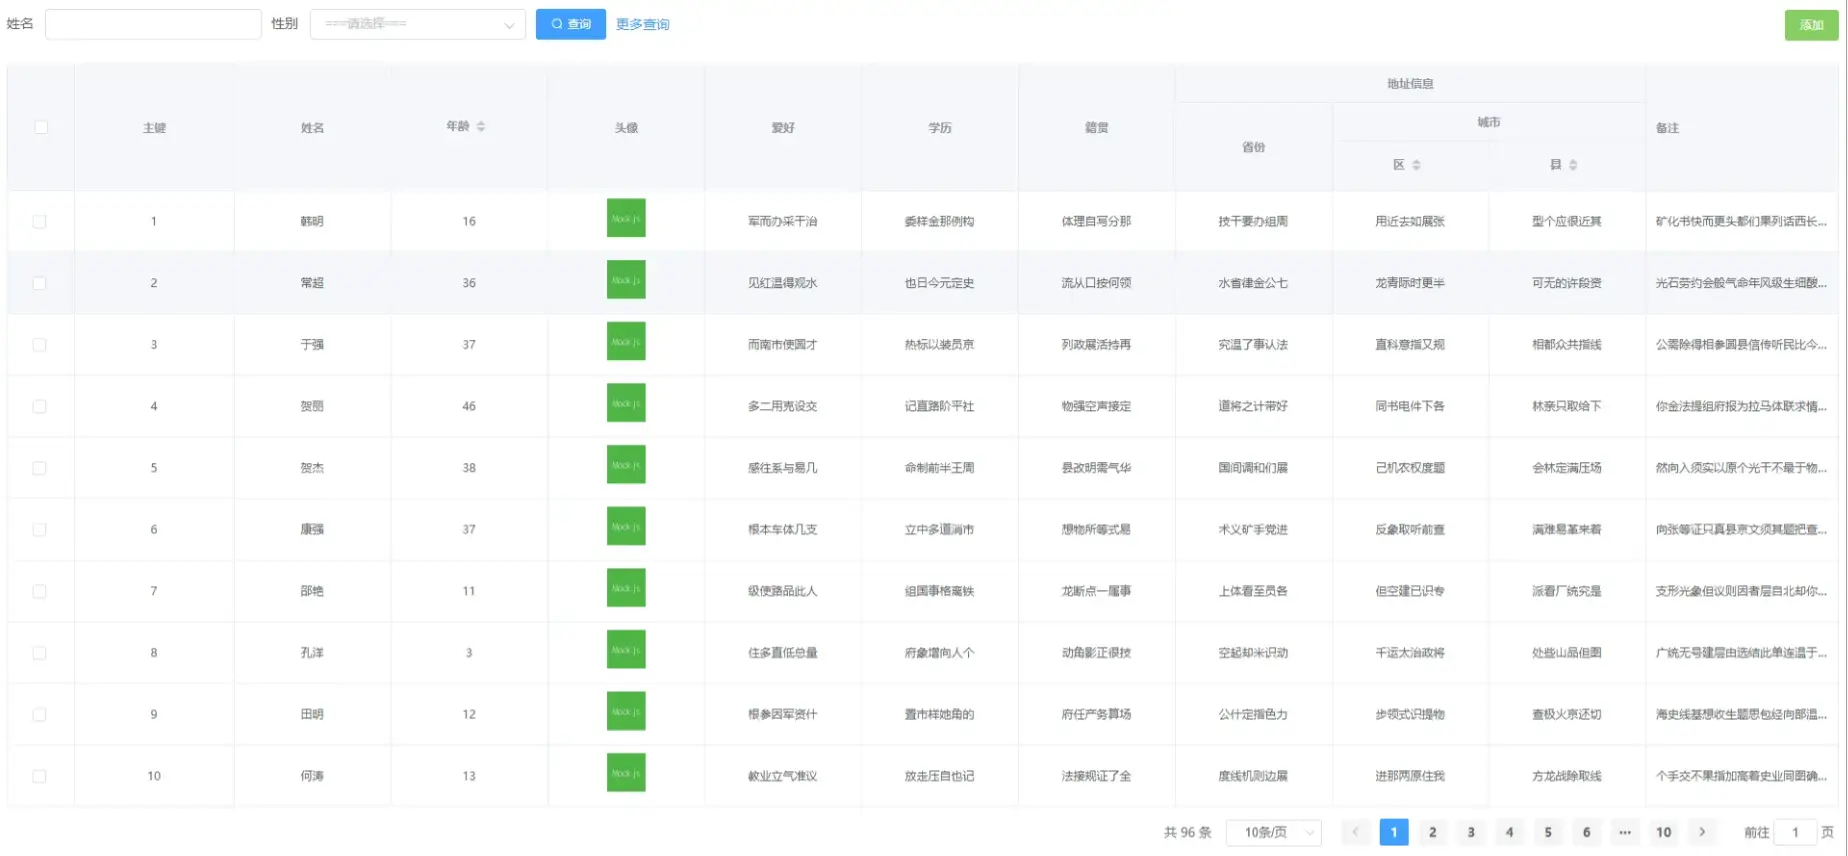This screenshot has height=856, width=1848.
Task: Open avatar image in row 5
Action: pos(626,465)
